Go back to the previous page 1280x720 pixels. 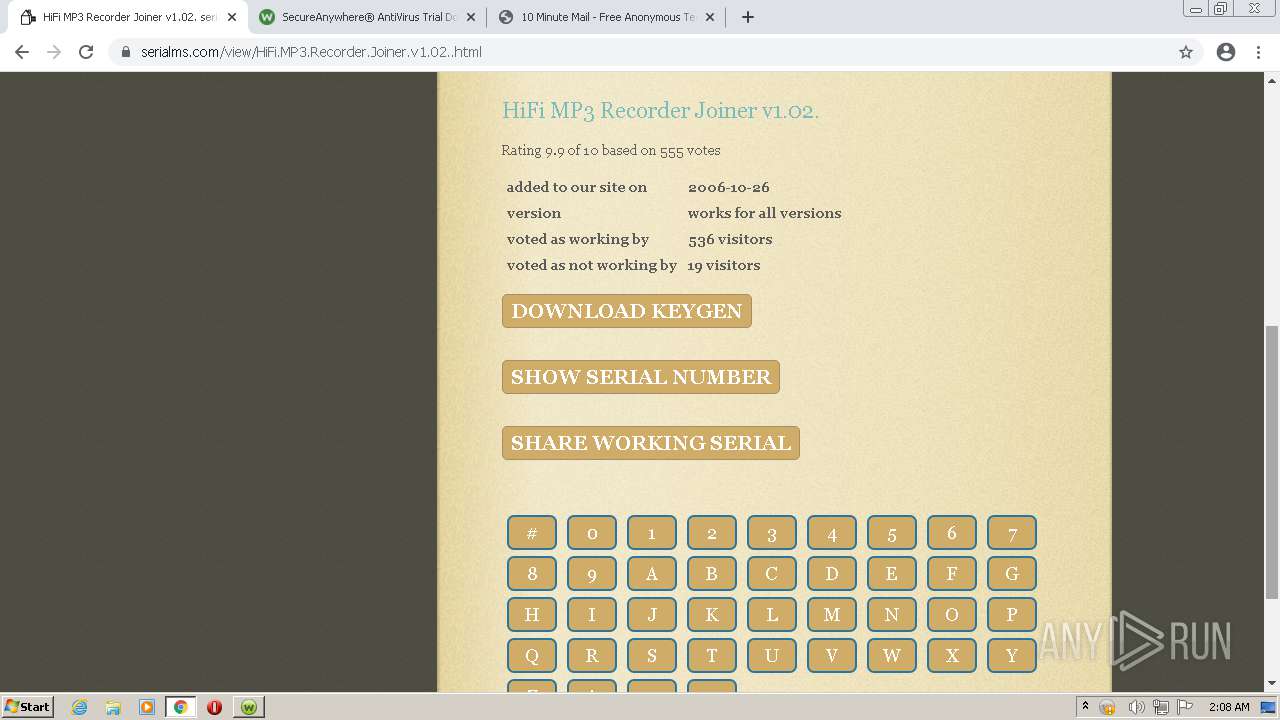pos(22,52)
